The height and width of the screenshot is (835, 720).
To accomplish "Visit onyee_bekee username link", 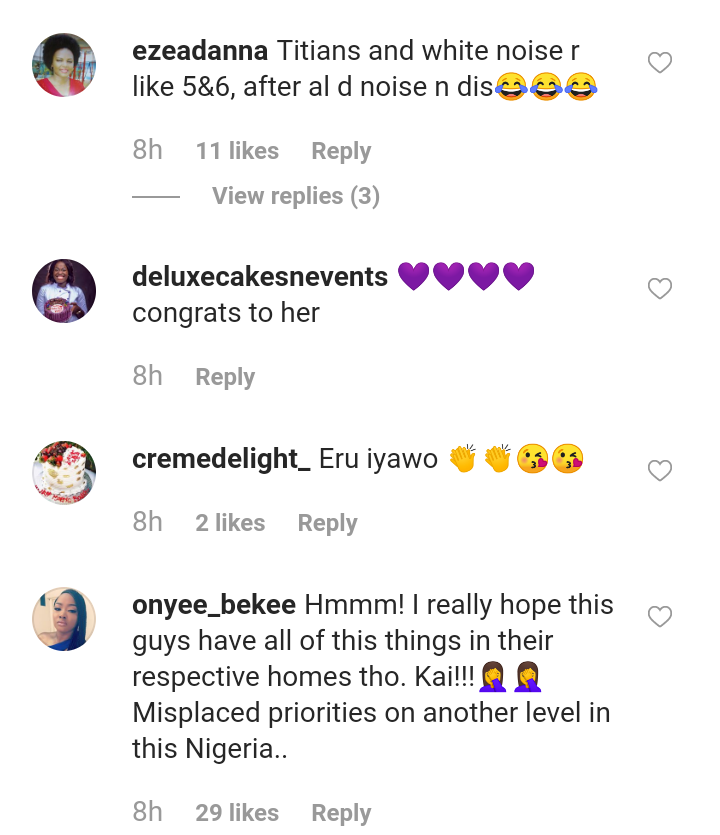I will coord(214,605).
